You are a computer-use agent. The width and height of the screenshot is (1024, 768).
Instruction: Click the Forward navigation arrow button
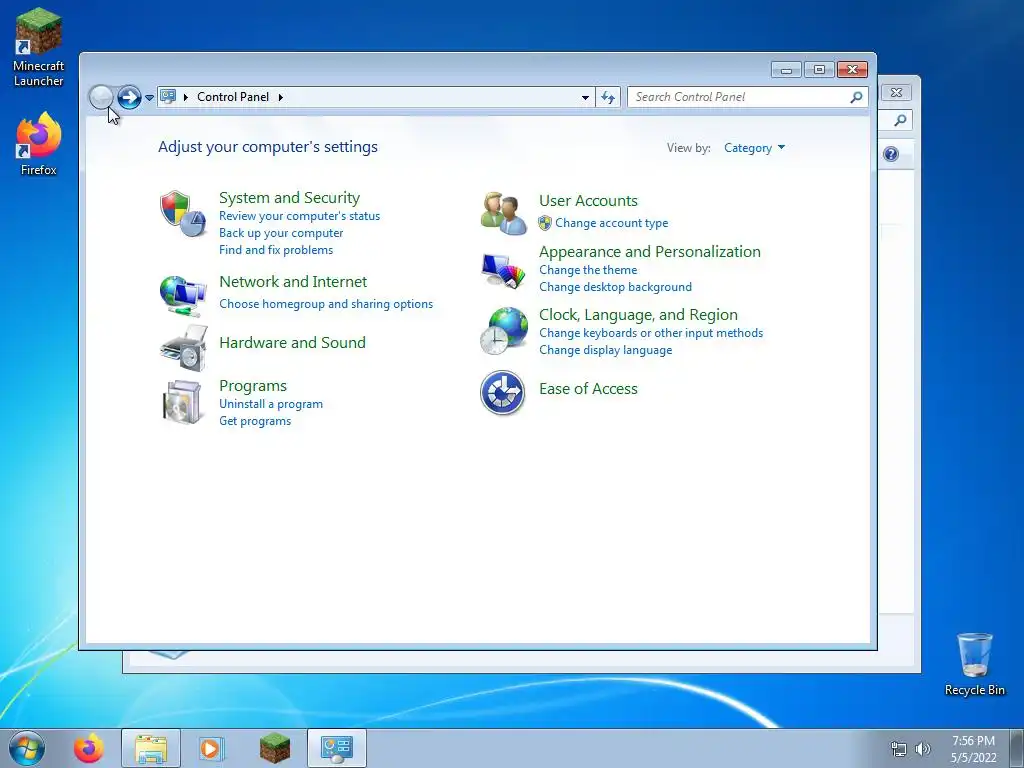[129, 97]
